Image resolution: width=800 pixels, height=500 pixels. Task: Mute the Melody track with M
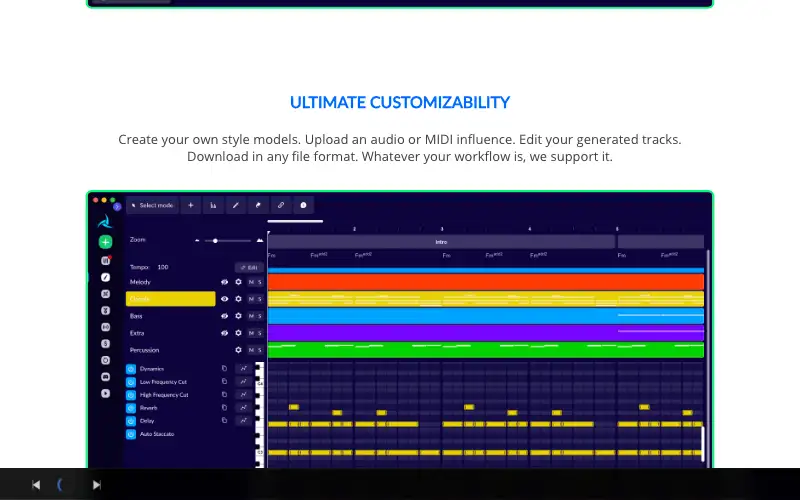(x=251, y=282)
